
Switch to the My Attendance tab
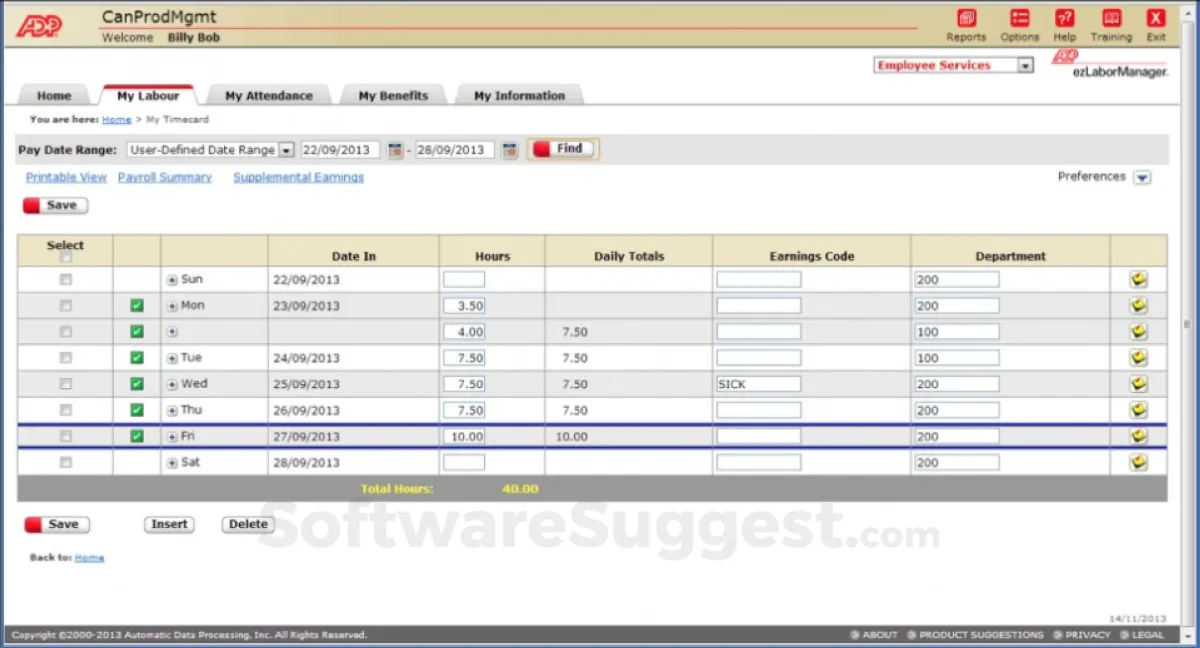(268, 96)
